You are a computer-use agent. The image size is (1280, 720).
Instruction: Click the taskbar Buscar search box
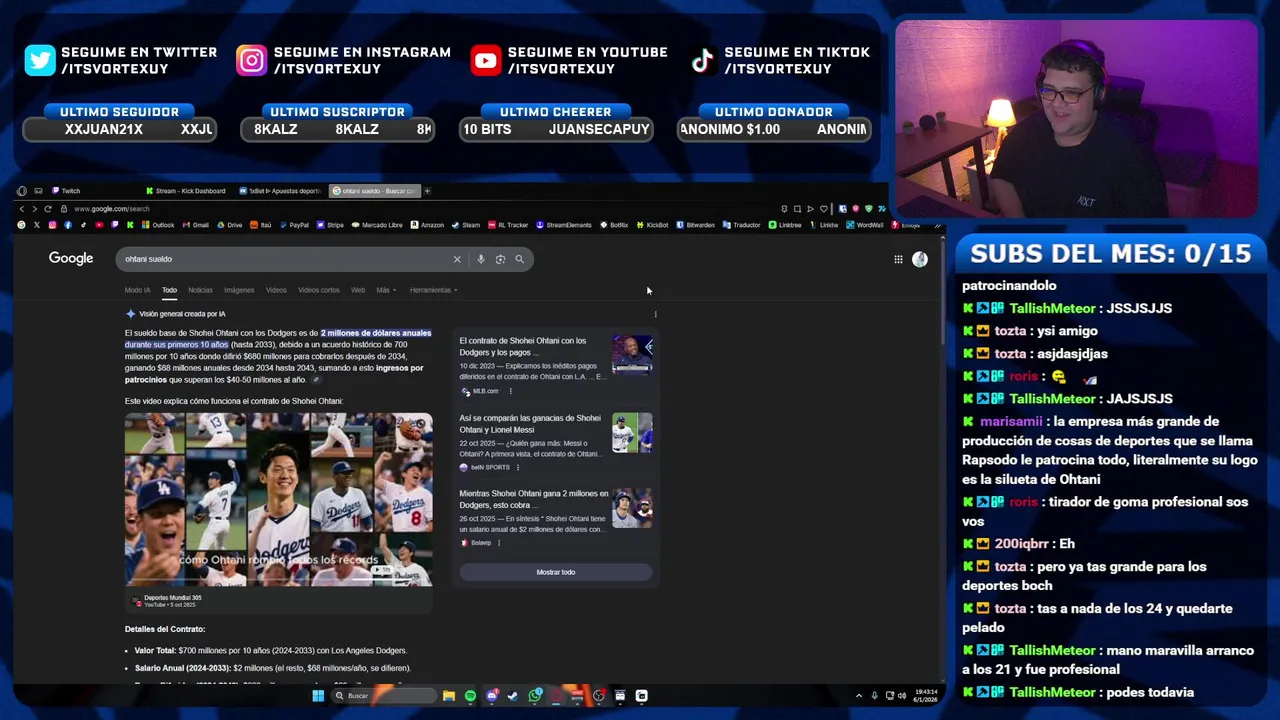[385, 696]
